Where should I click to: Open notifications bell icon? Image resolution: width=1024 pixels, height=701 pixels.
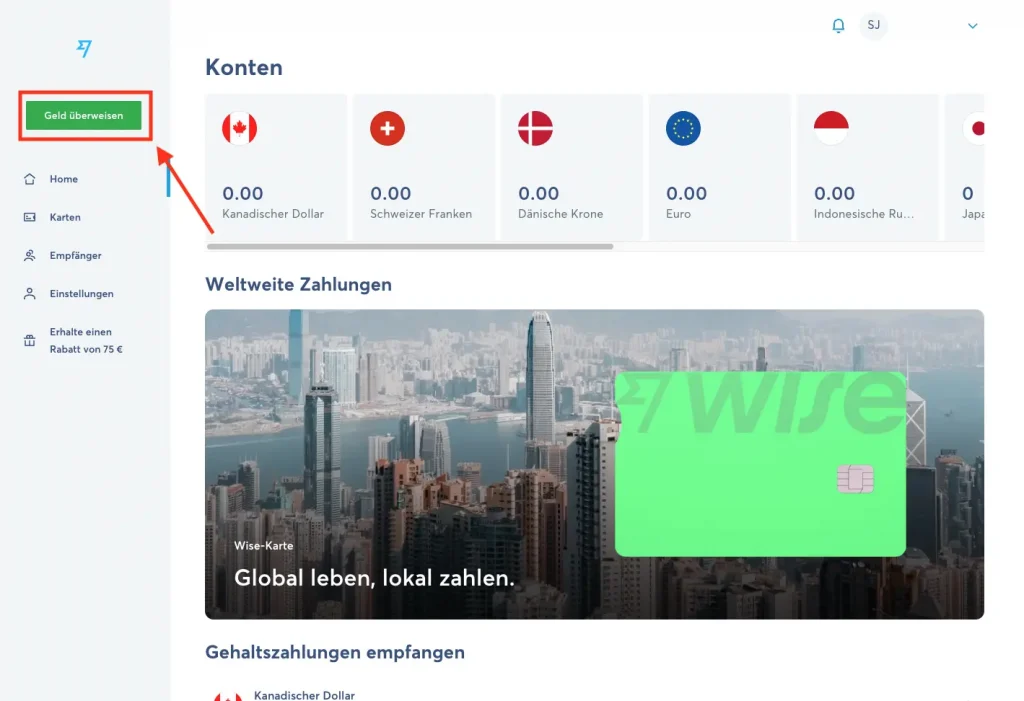pyautogui.click(x=839, y=25)
